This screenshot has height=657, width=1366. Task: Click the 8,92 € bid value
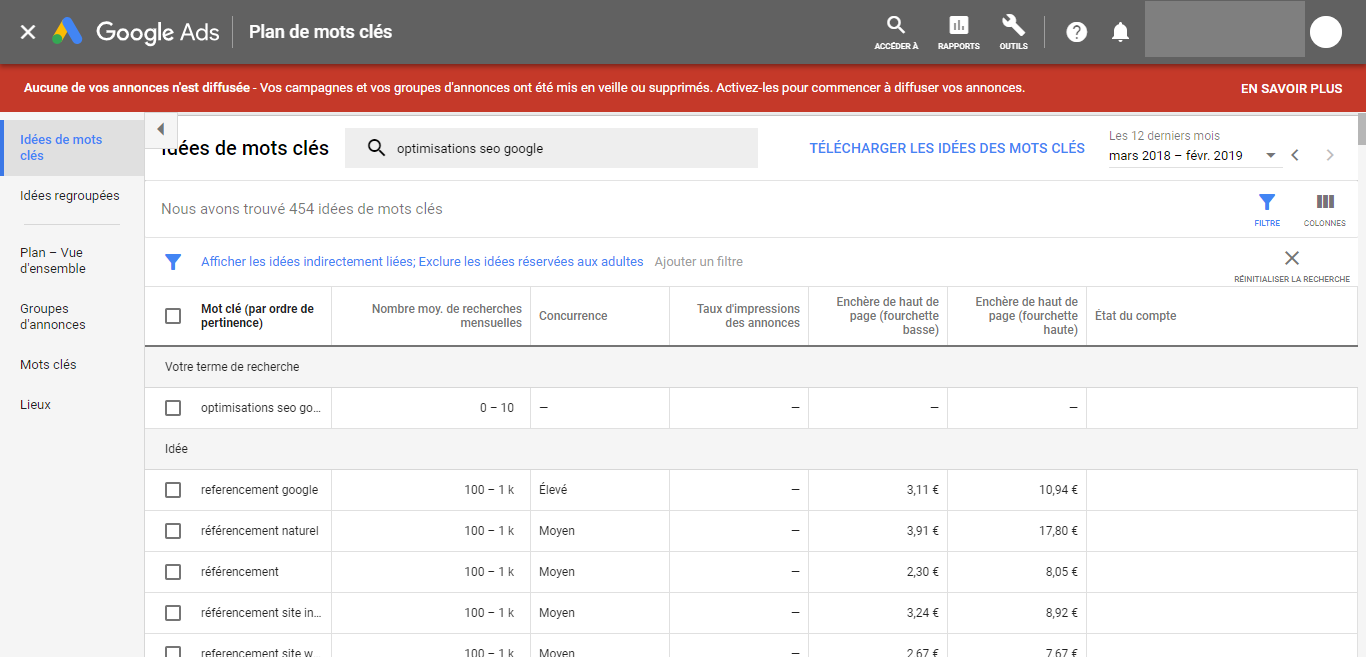tap(1061, 613)
